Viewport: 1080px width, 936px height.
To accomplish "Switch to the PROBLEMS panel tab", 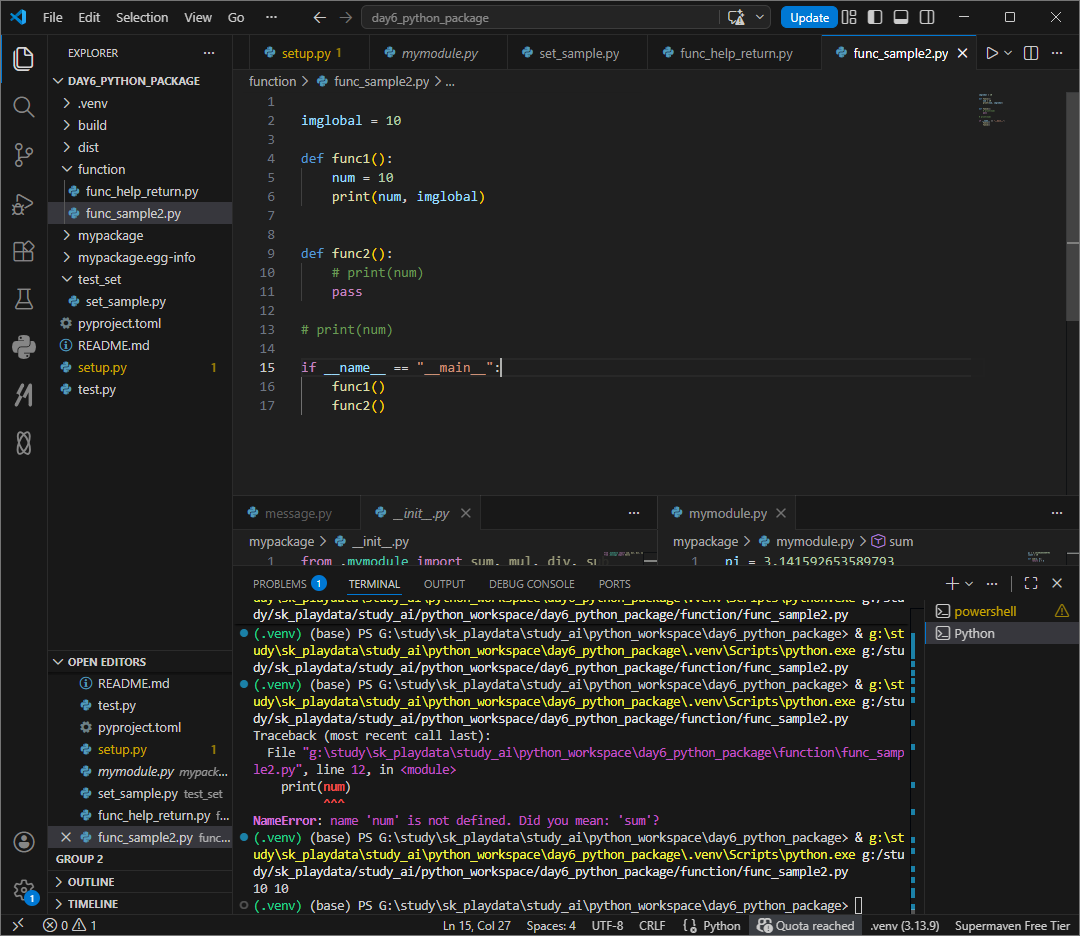I will [x=289, y=583].
